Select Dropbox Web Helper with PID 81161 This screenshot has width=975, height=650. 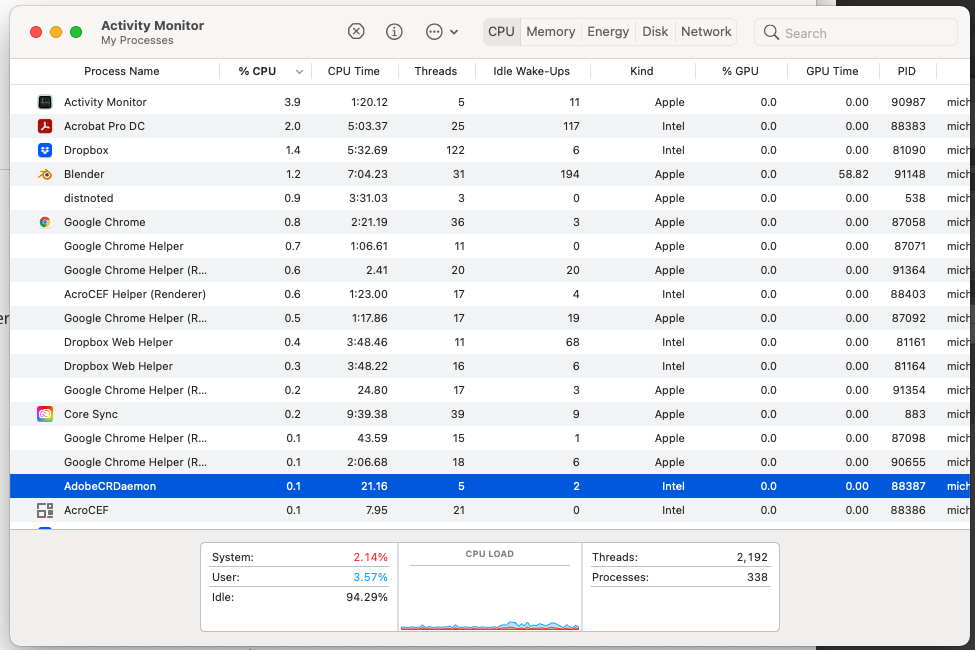coord(489,342)
